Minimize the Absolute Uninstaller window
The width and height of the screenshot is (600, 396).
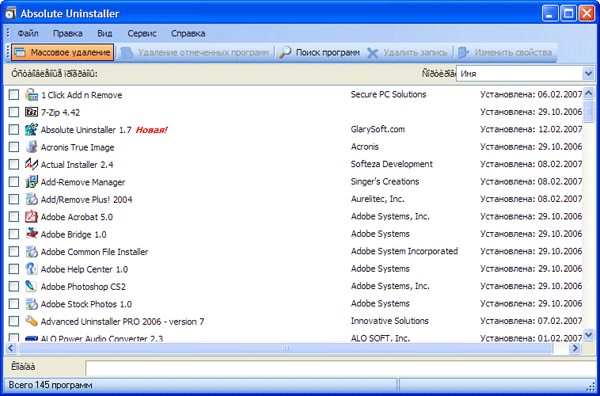click(550, 13)
